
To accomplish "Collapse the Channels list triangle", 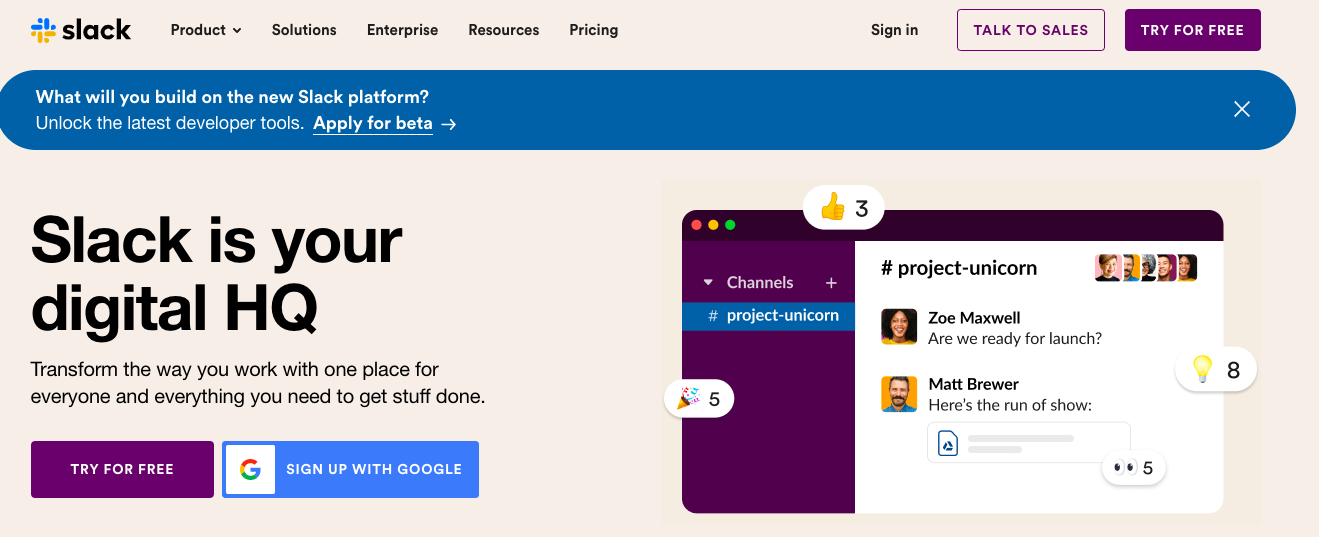I will tap(708, 283).
